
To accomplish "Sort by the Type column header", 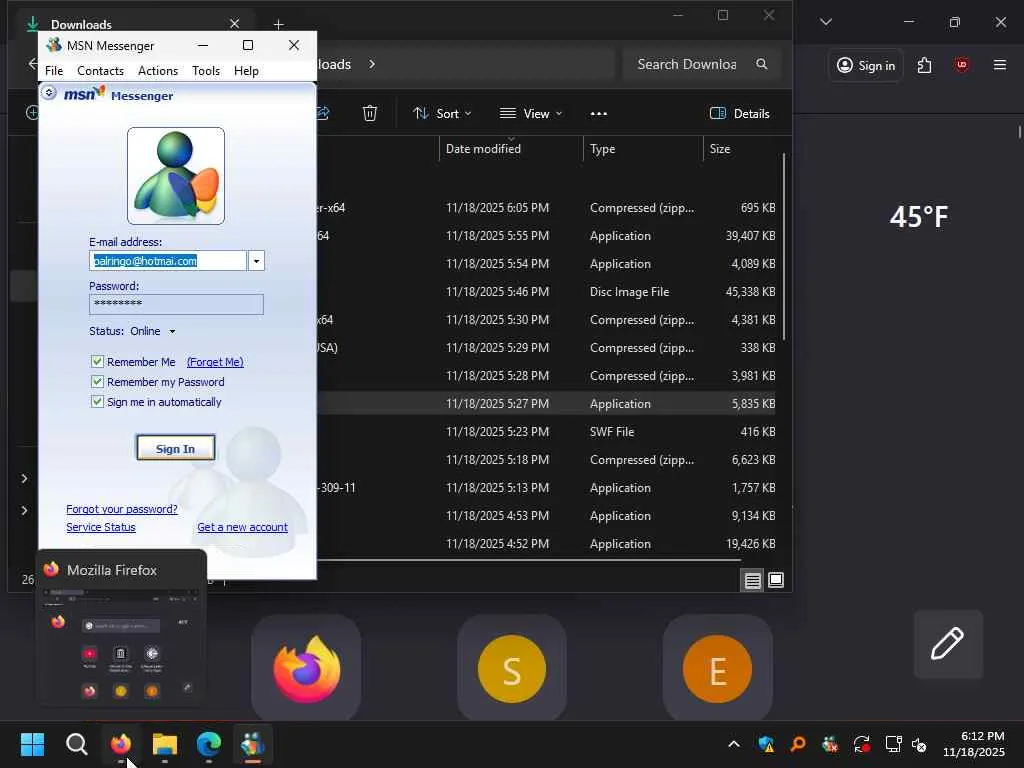I will [643, 149].
